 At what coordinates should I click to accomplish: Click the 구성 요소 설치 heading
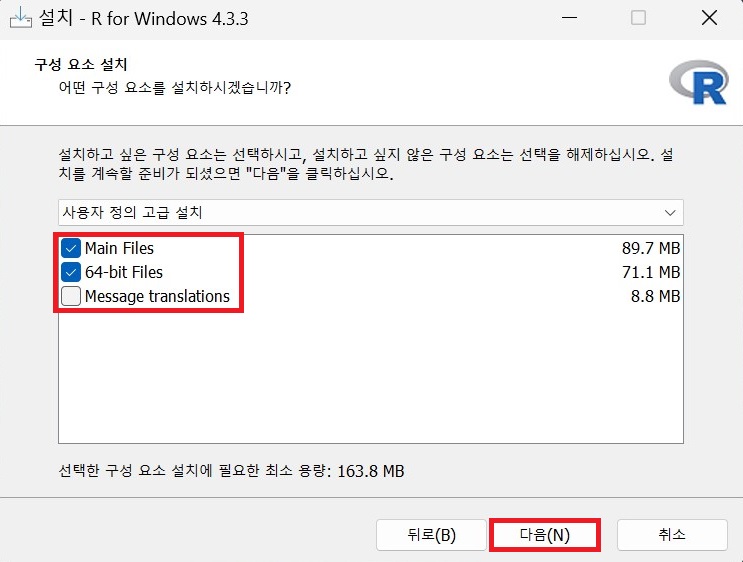[81, 64]
